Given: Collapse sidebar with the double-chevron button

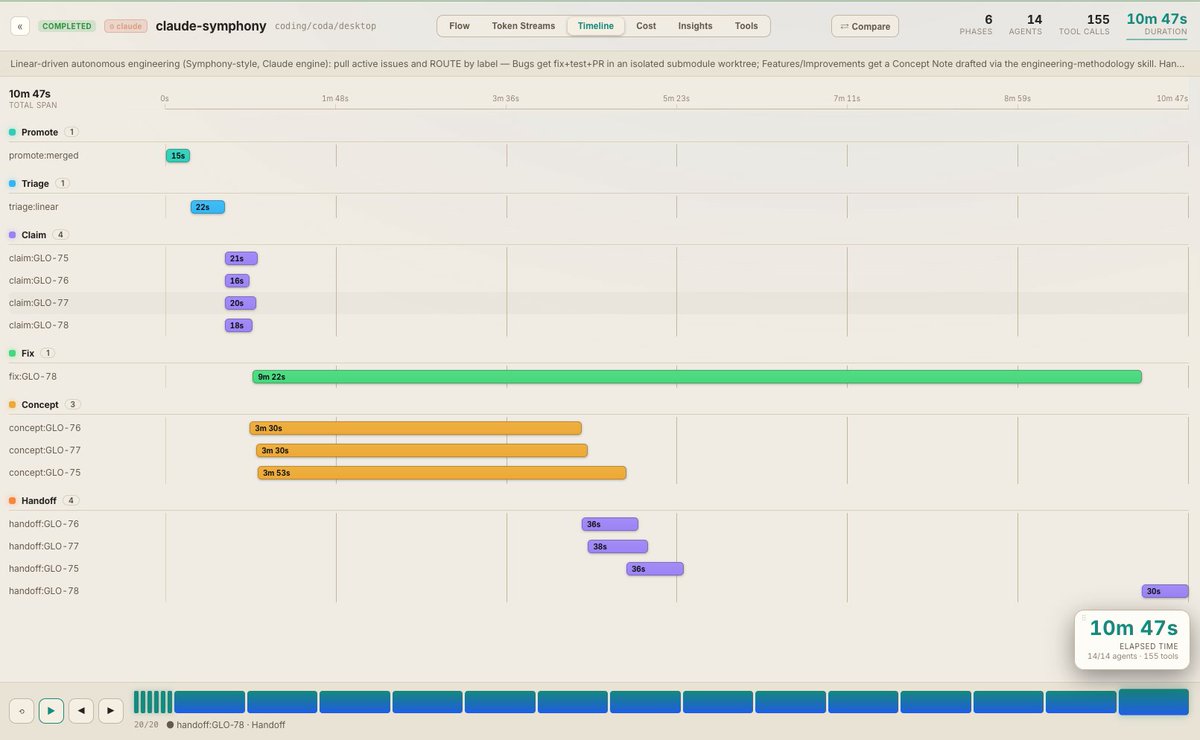Looking at the screenshot, I should pos(20,25).
